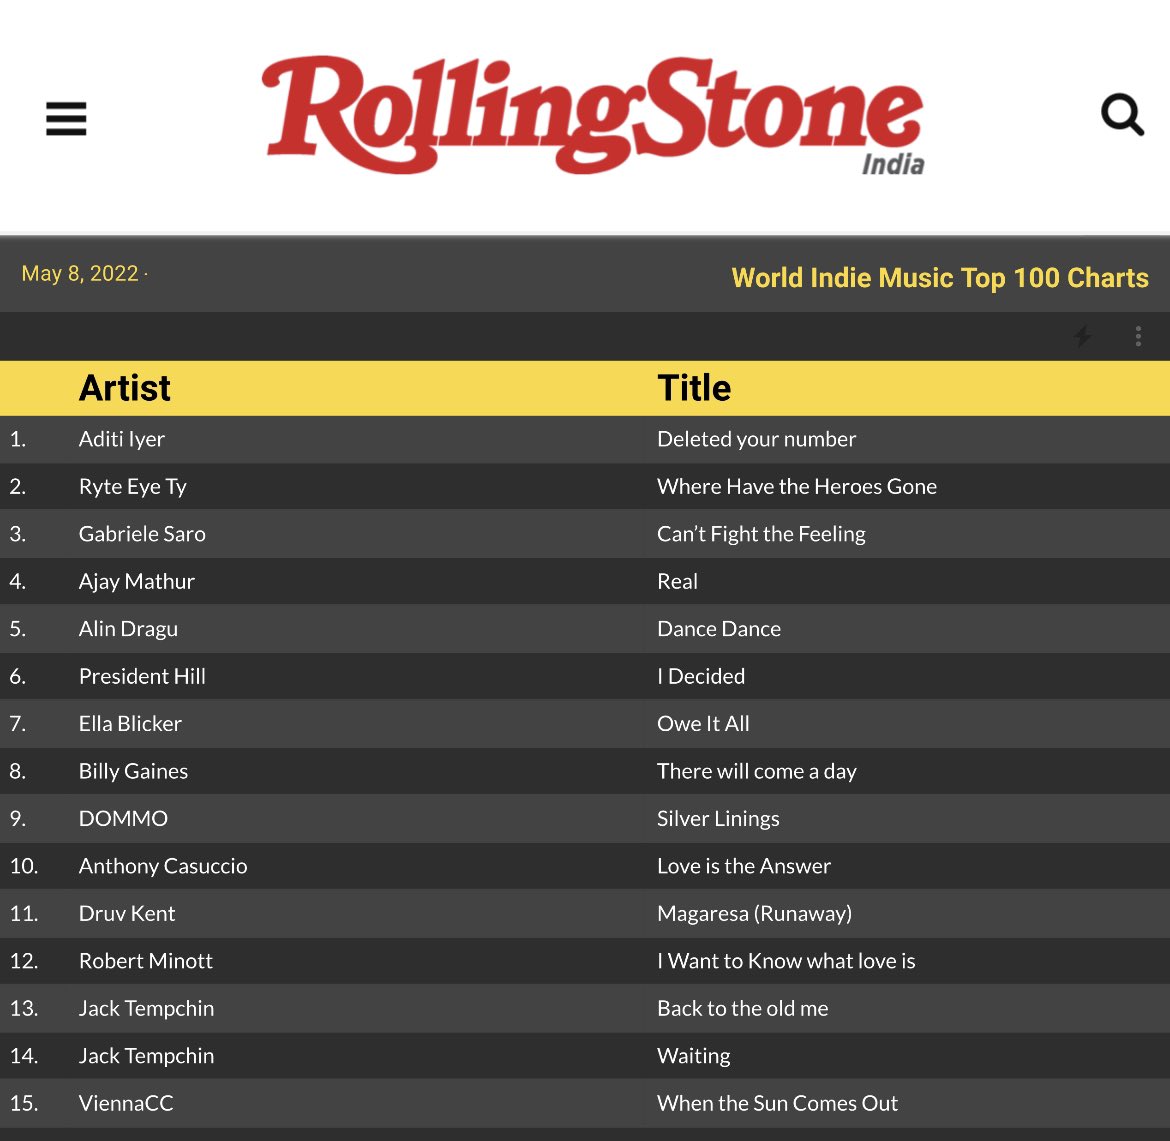Select title When the Sun Comes Out
Image resolution: width=1170 pixels, height=1141 pixels.
coord(778,1103)
